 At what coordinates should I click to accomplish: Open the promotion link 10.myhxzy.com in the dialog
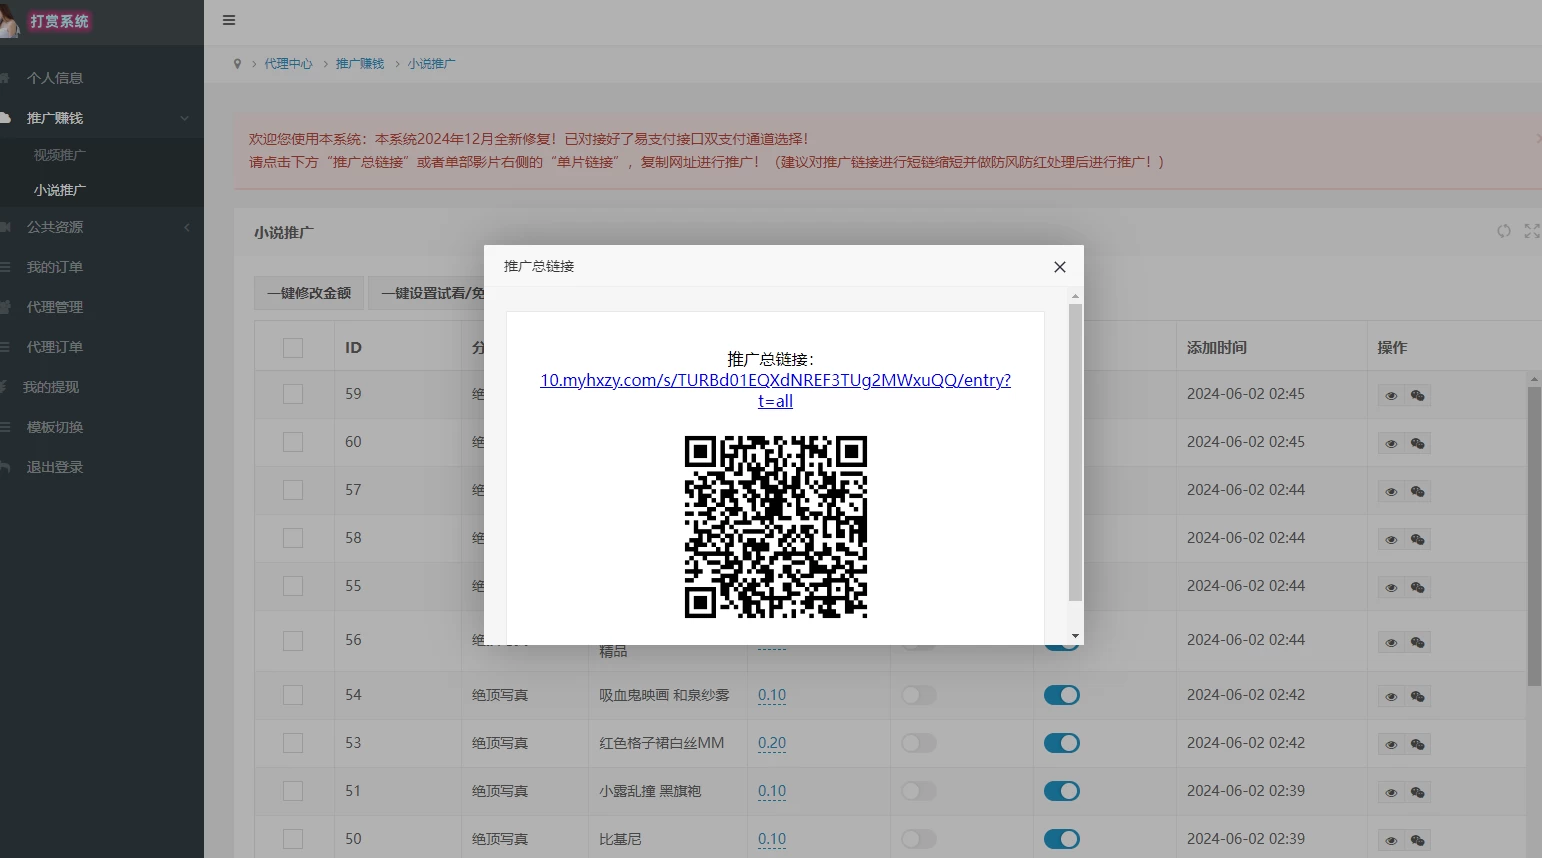pos(775,380)
